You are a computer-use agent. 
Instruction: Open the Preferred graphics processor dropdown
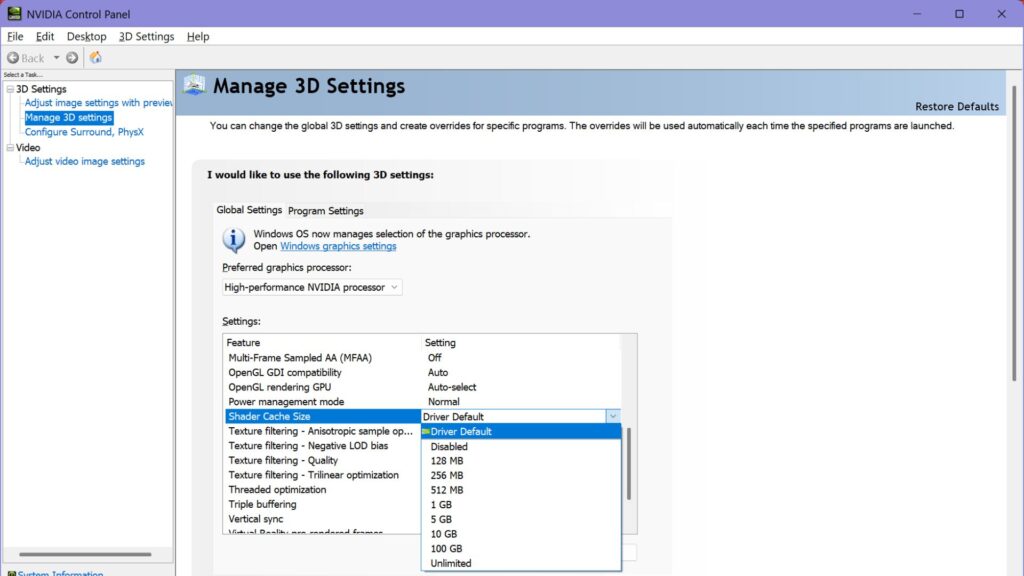396,287
